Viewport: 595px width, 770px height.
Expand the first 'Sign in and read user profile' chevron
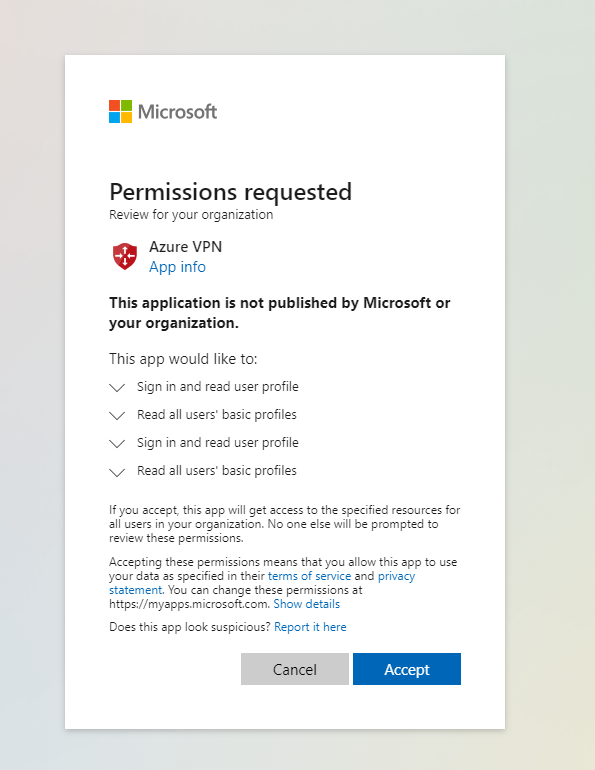[117, 388]
